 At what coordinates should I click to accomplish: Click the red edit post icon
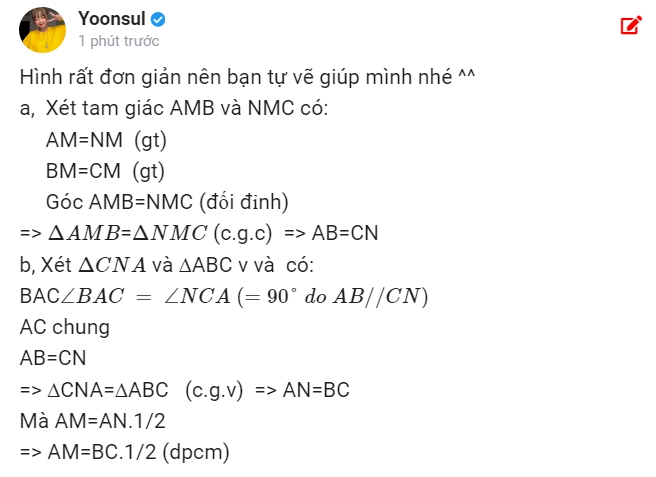(631, 25)
